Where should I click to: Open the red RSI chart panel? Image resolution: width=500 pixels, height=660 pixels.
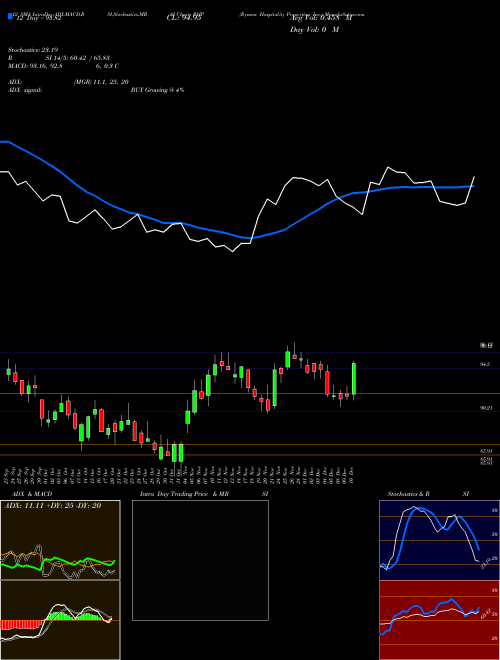(x=439, y=620)
